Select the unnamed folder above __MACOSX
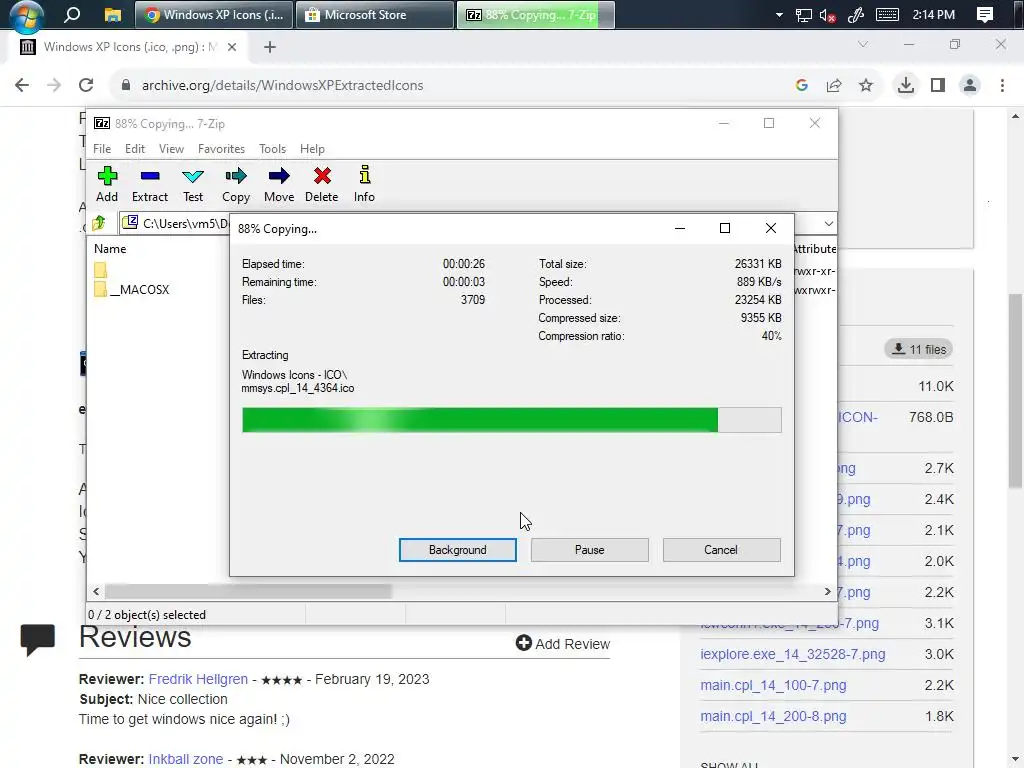The width and height of the screenshot is (1024, 768). click(x=101, y=270)
